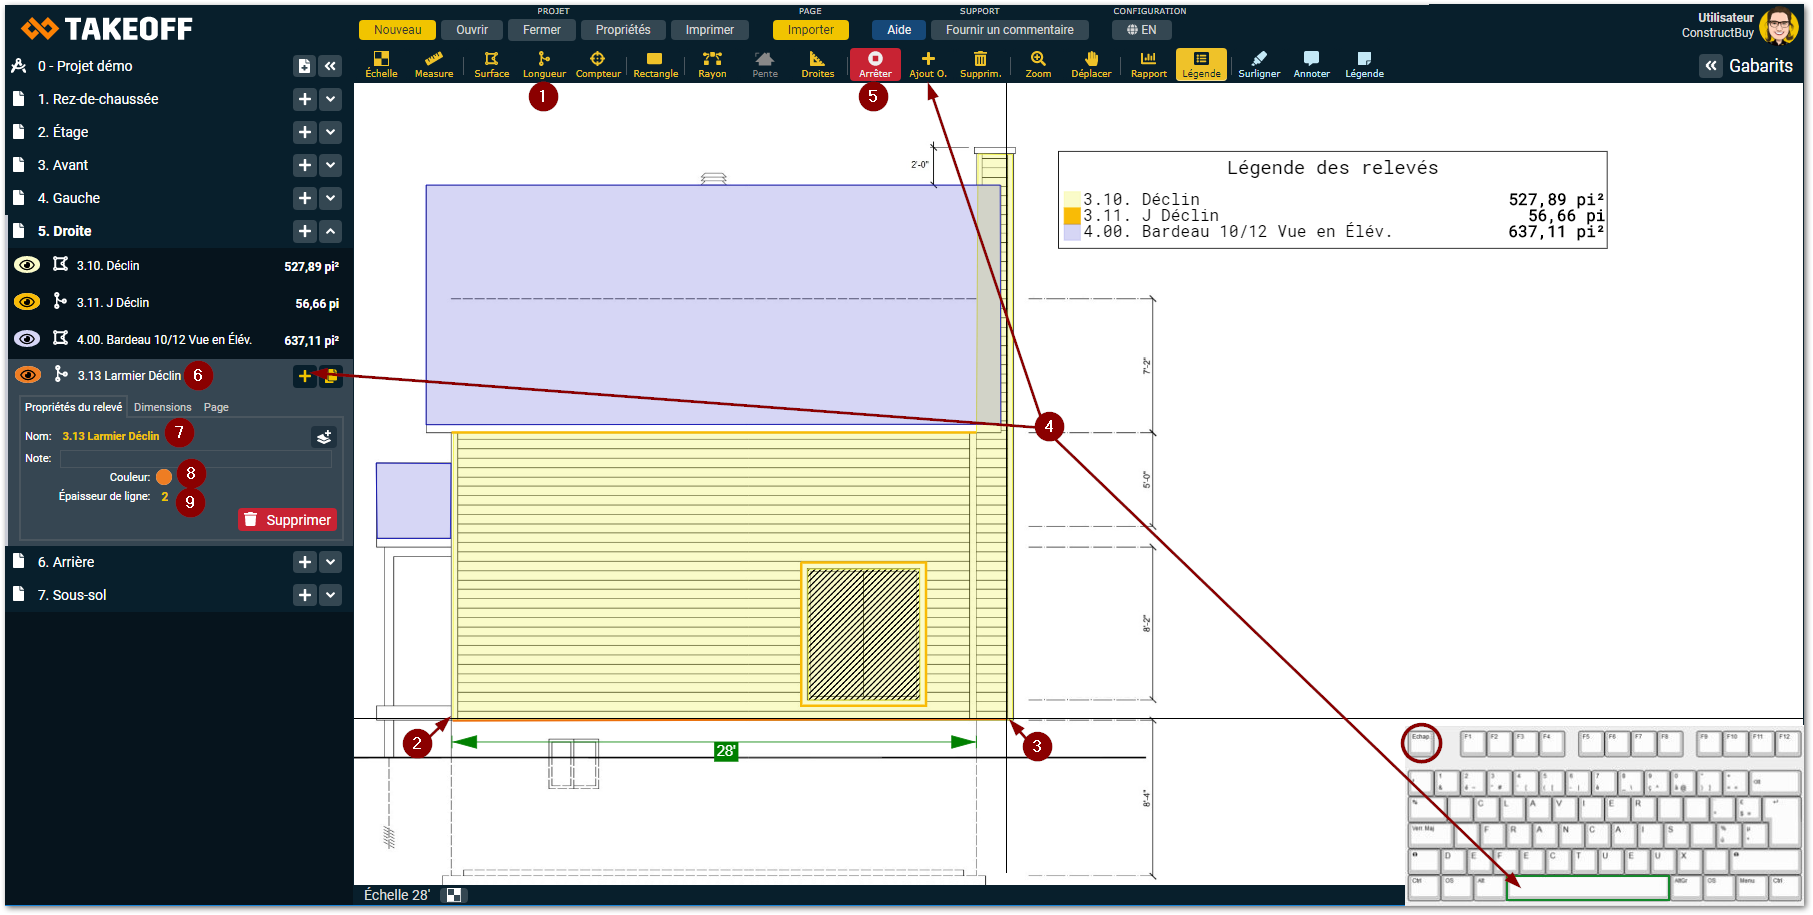This screenshot has height=915, width=1813.
Task: Open the Page tab in properties
Action: 216,407
